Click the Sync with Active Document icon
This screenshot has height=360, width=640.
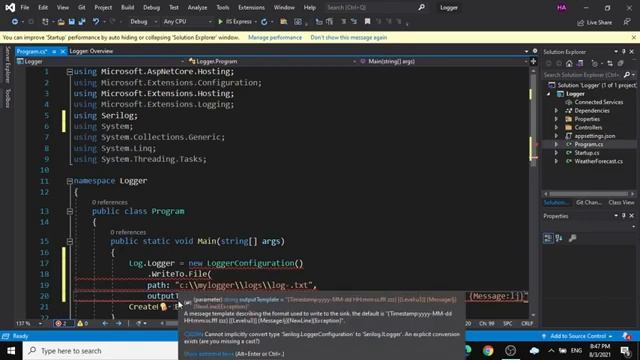coord(610,64)
